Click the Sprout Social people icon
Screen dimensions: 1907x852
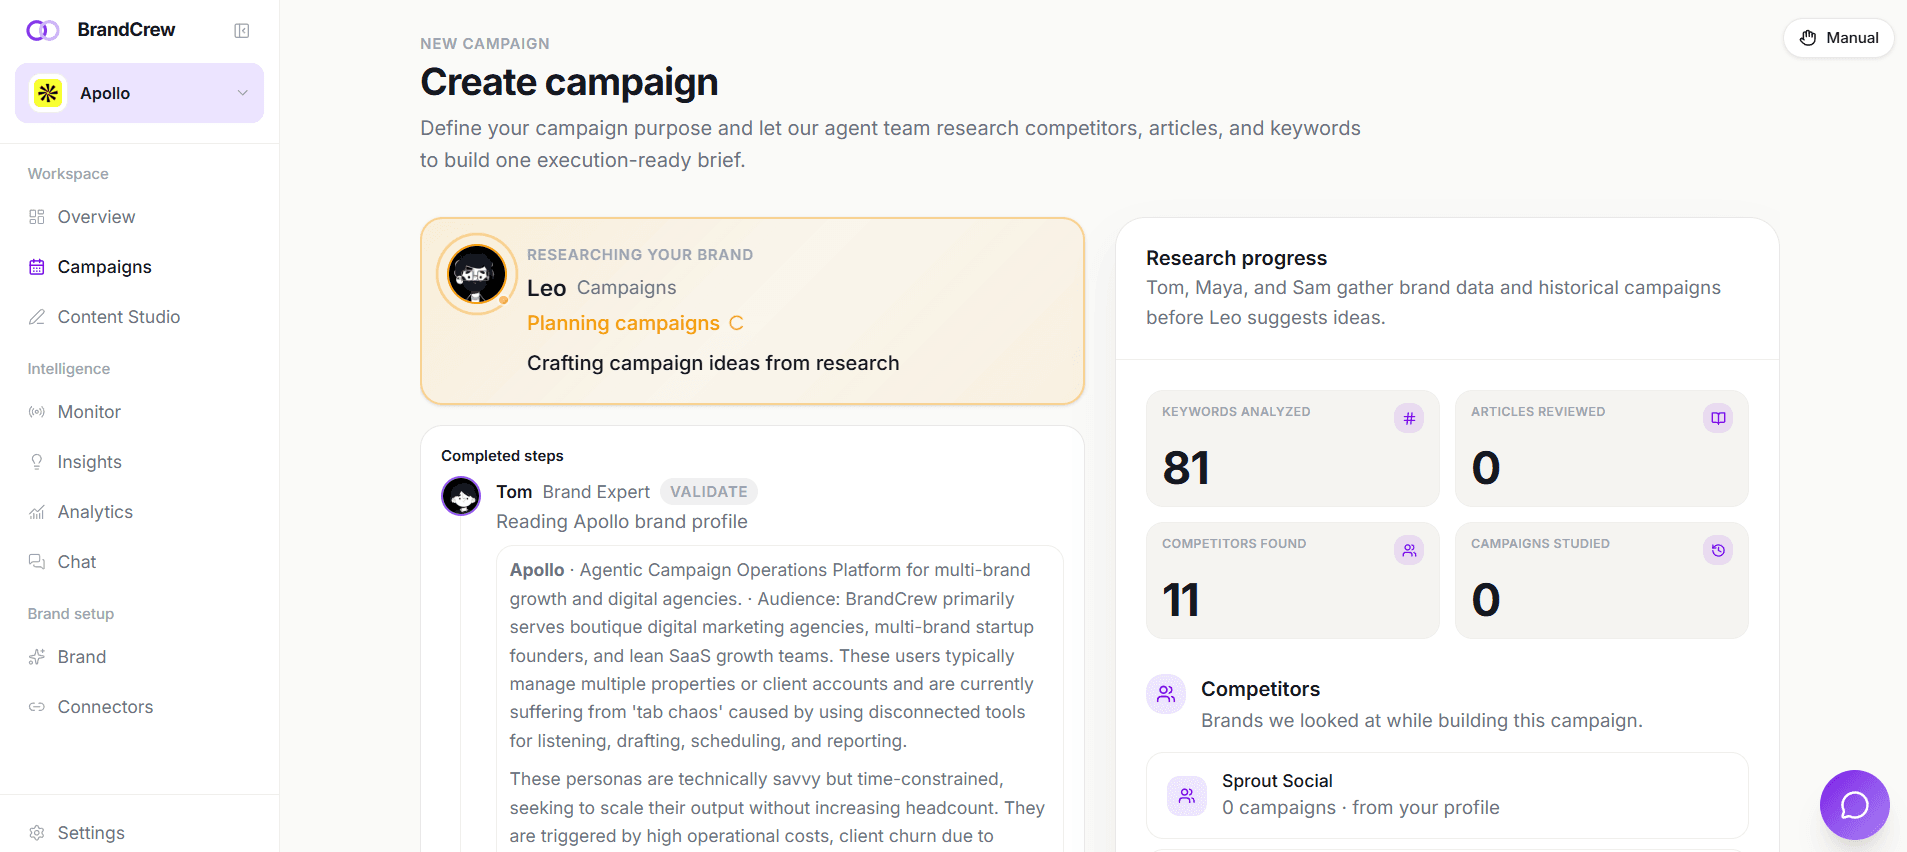(x=1187, y=796)
